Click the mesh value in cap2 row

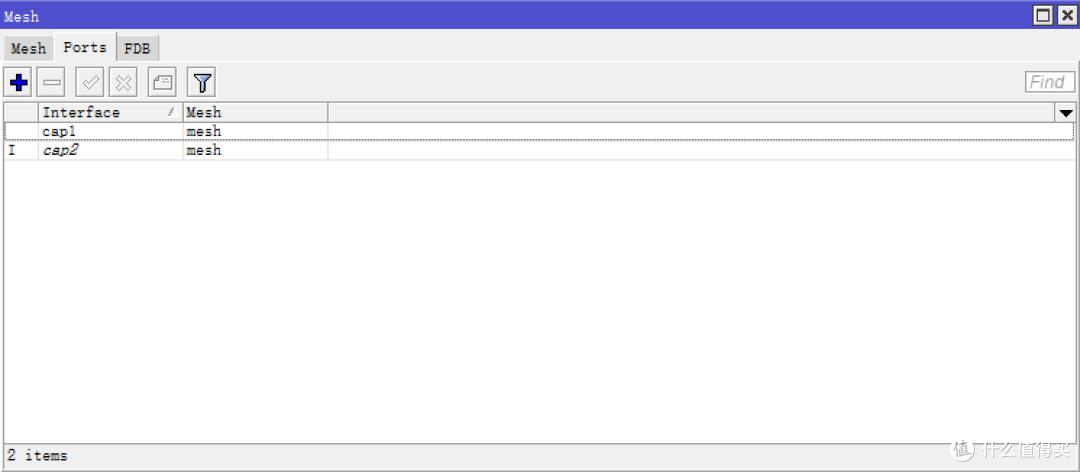pos(203,150)
